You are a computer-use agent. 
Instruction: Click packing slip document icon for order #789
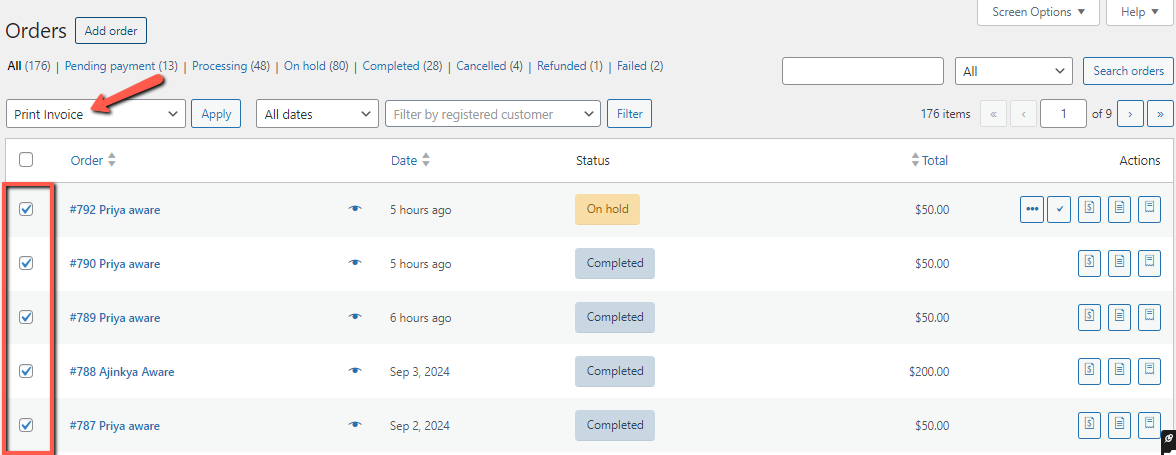1120,318
